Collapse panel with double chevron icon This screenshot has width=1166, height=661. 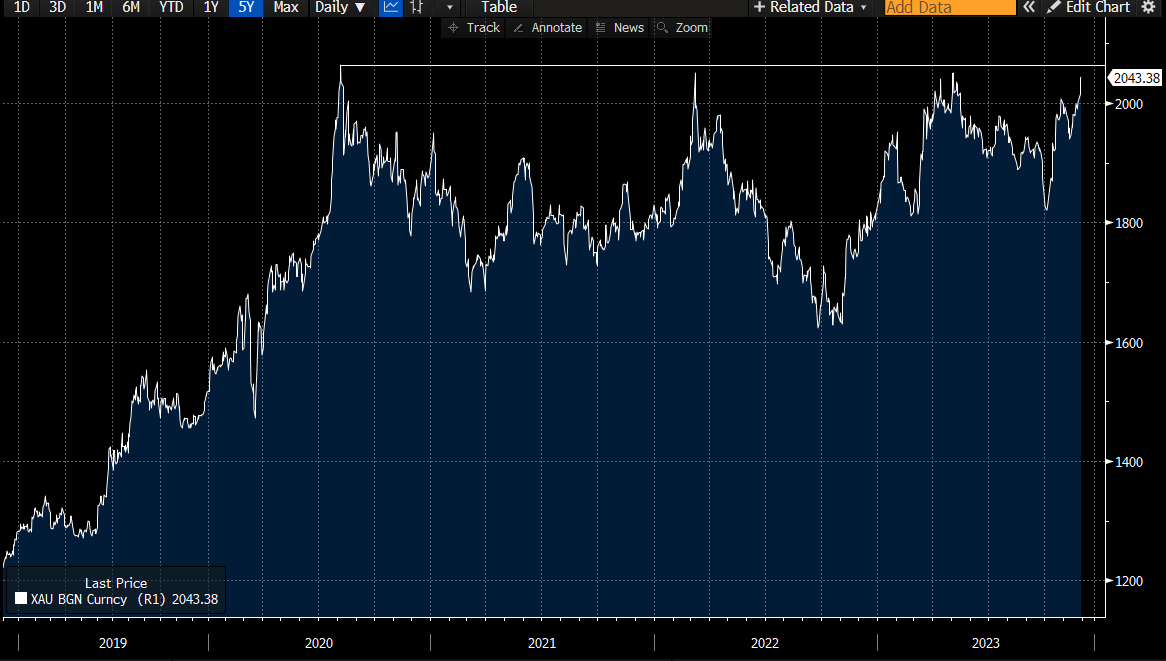(1028, 7)
